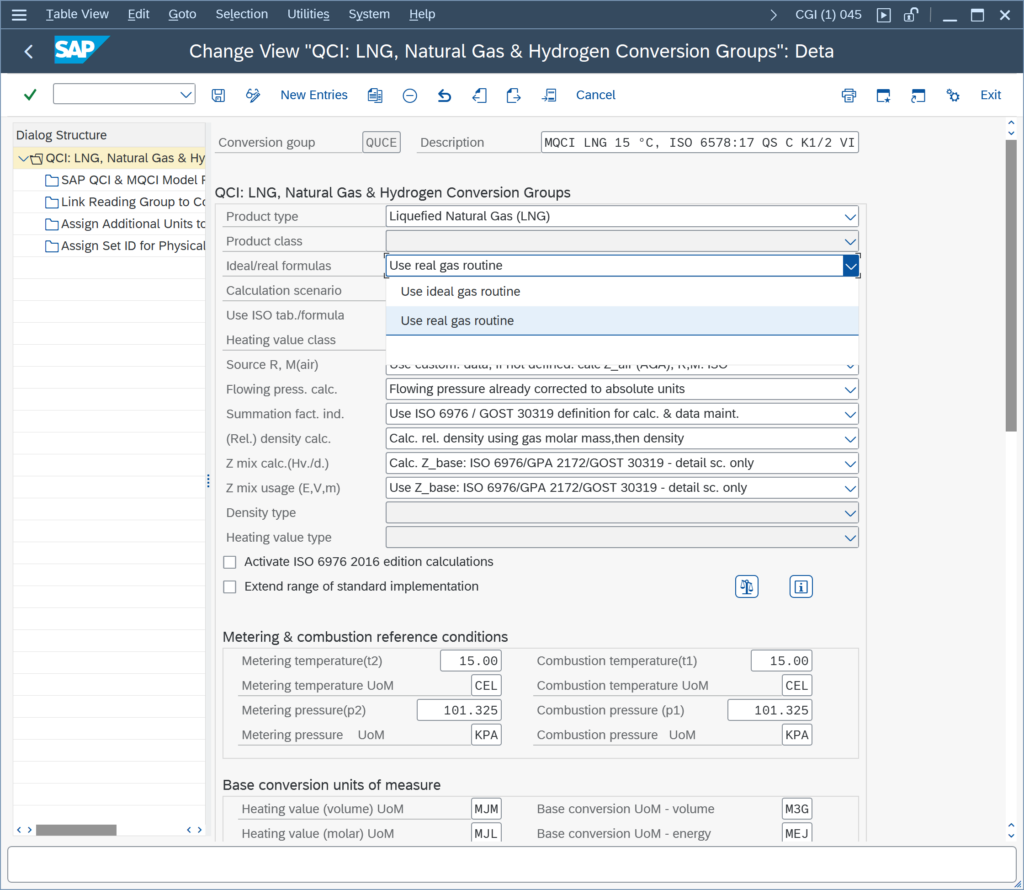Open the SAP QCI & MQCI Model folder
The height and width of the screenshot is (890, 1024).
[x=125, y=180]
